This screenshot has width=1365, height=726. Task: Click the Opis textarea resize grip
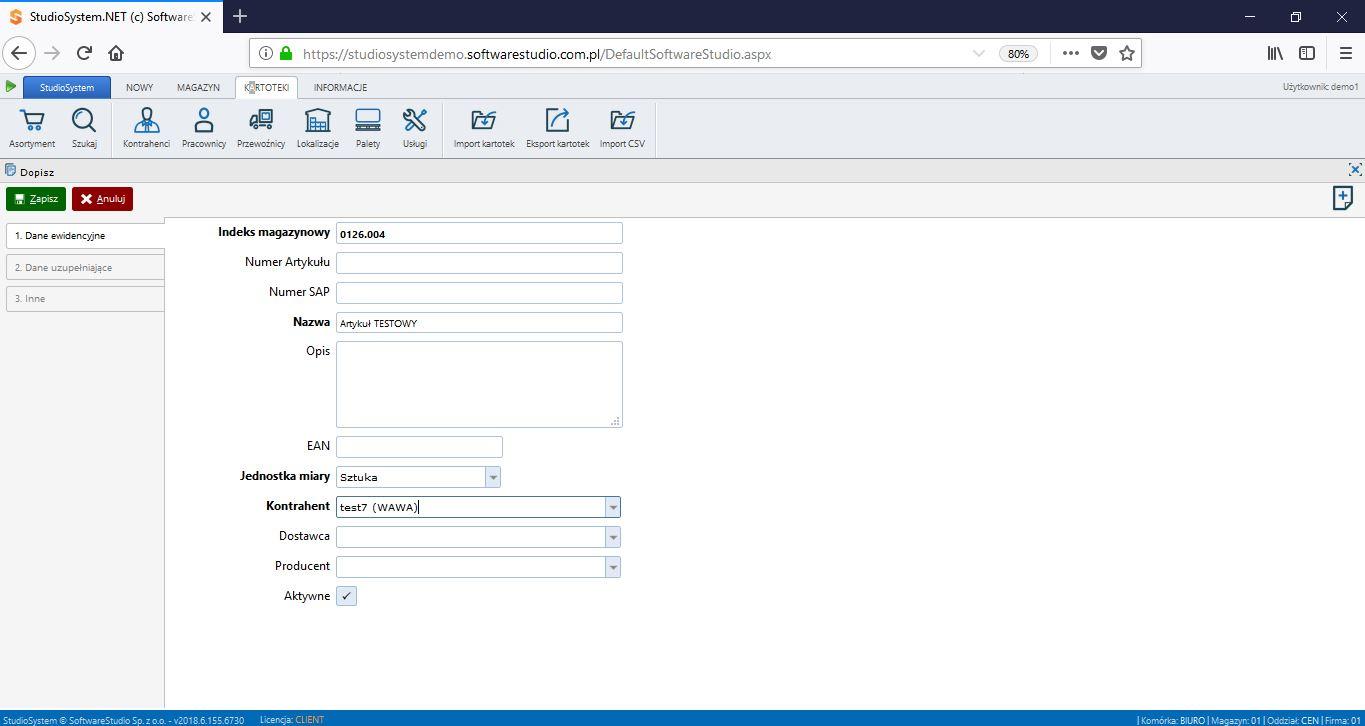click(615, 421)
